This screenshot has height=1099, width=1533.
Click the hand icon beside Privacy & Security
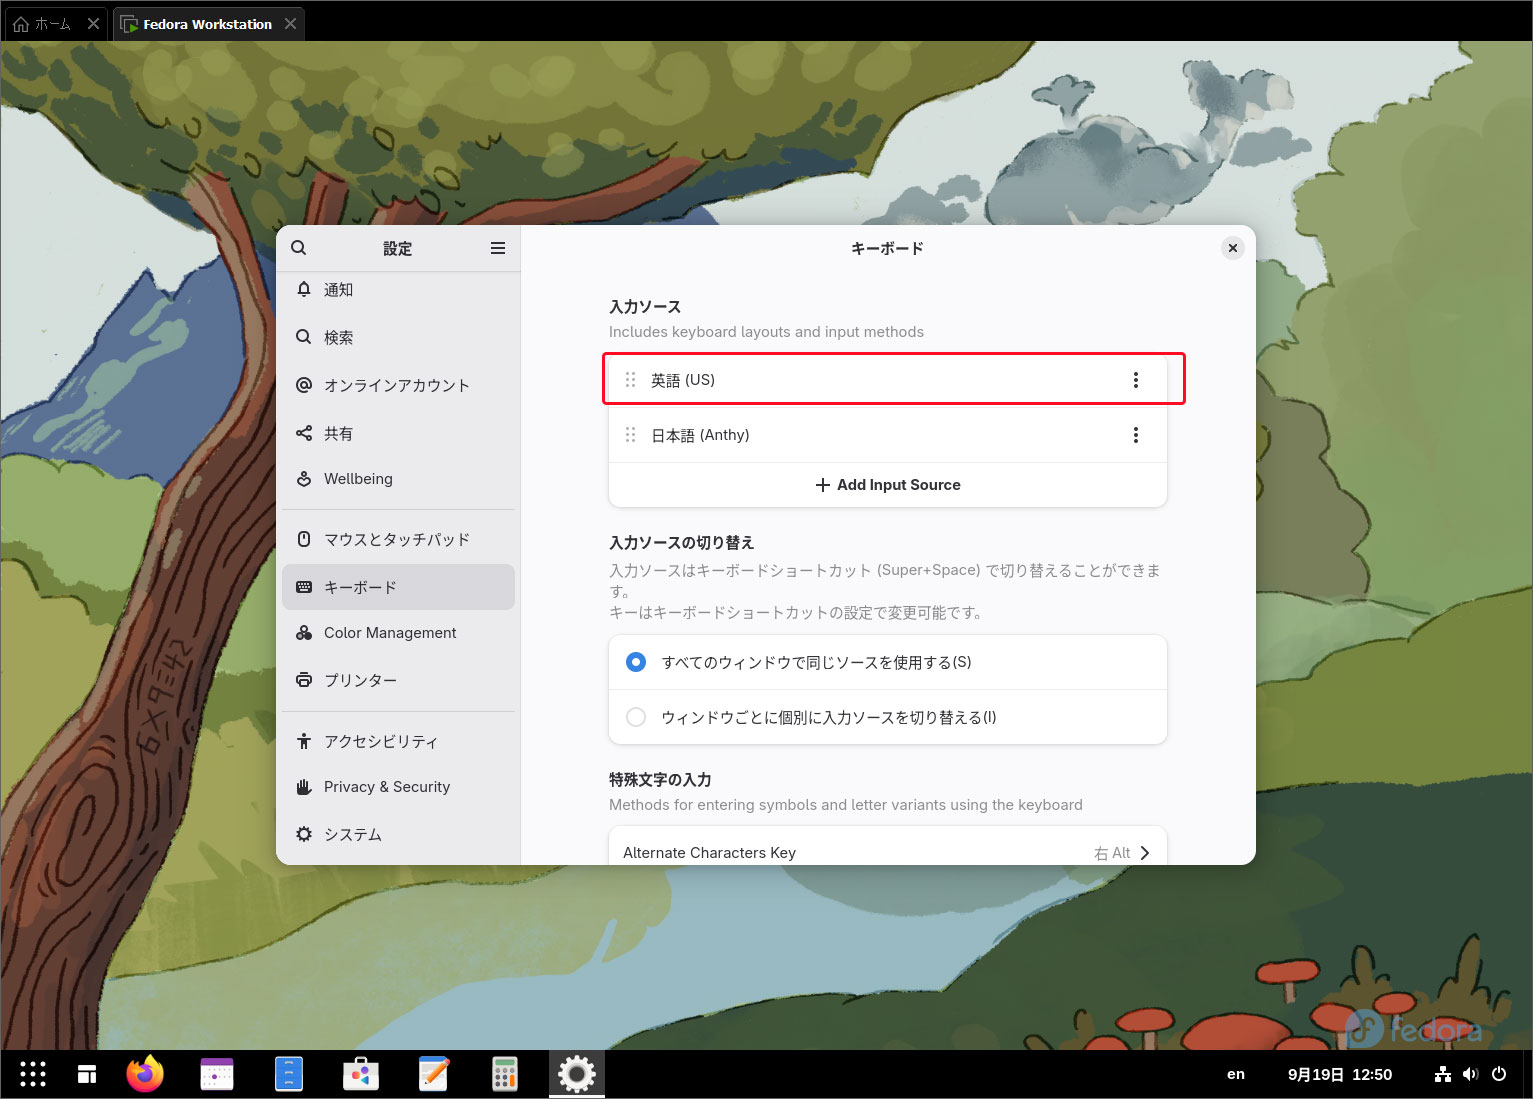pyautogui.click(x=304, y=787)
